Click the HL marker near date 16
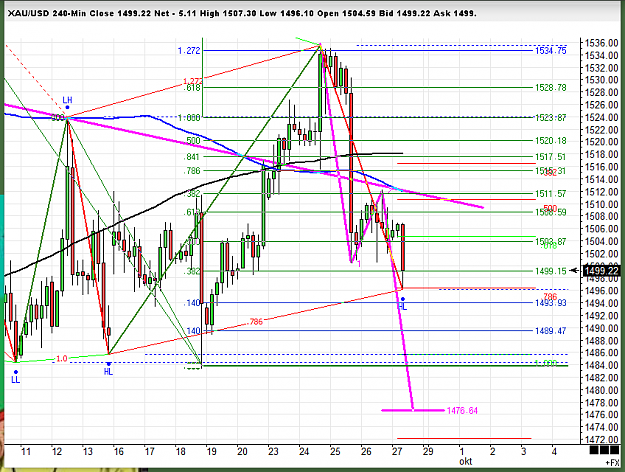Image resolution: width=625 pixels, height=472 pixels. (108, 372)
